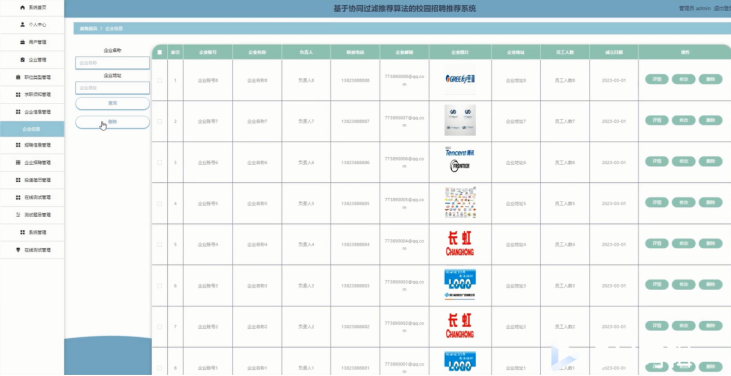Open the gray logo image in row 2
The height and width of the screenshot is (376, 731).
pyautogui.click(x=460, y=120)
